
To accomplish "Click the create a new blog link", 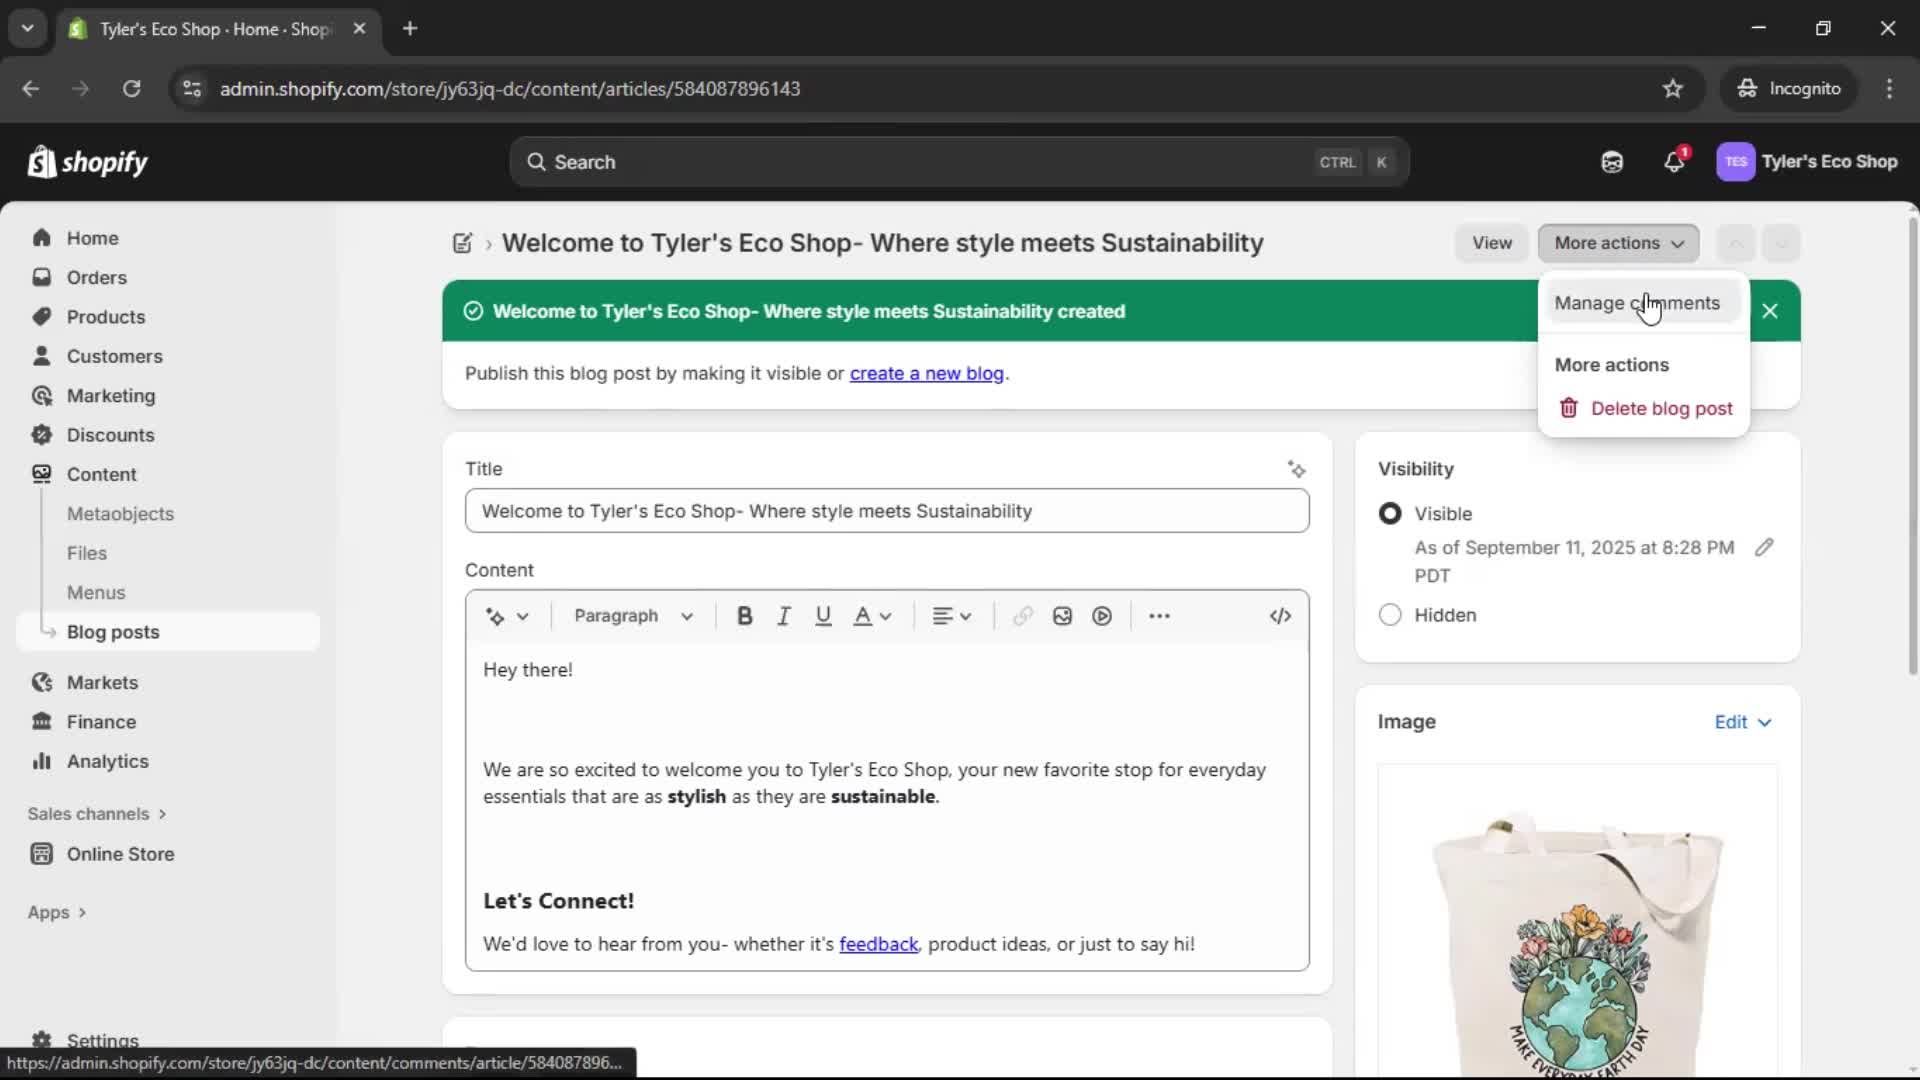I will (927, 373).
